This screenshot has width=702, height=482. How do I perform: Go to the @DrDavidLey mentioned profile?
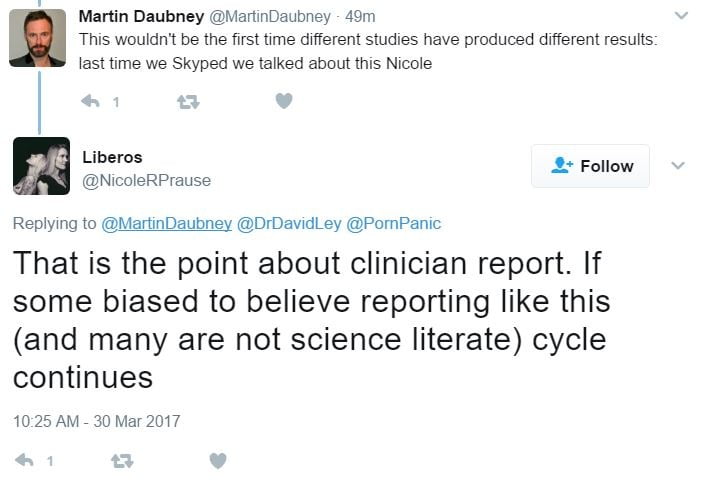288,223
